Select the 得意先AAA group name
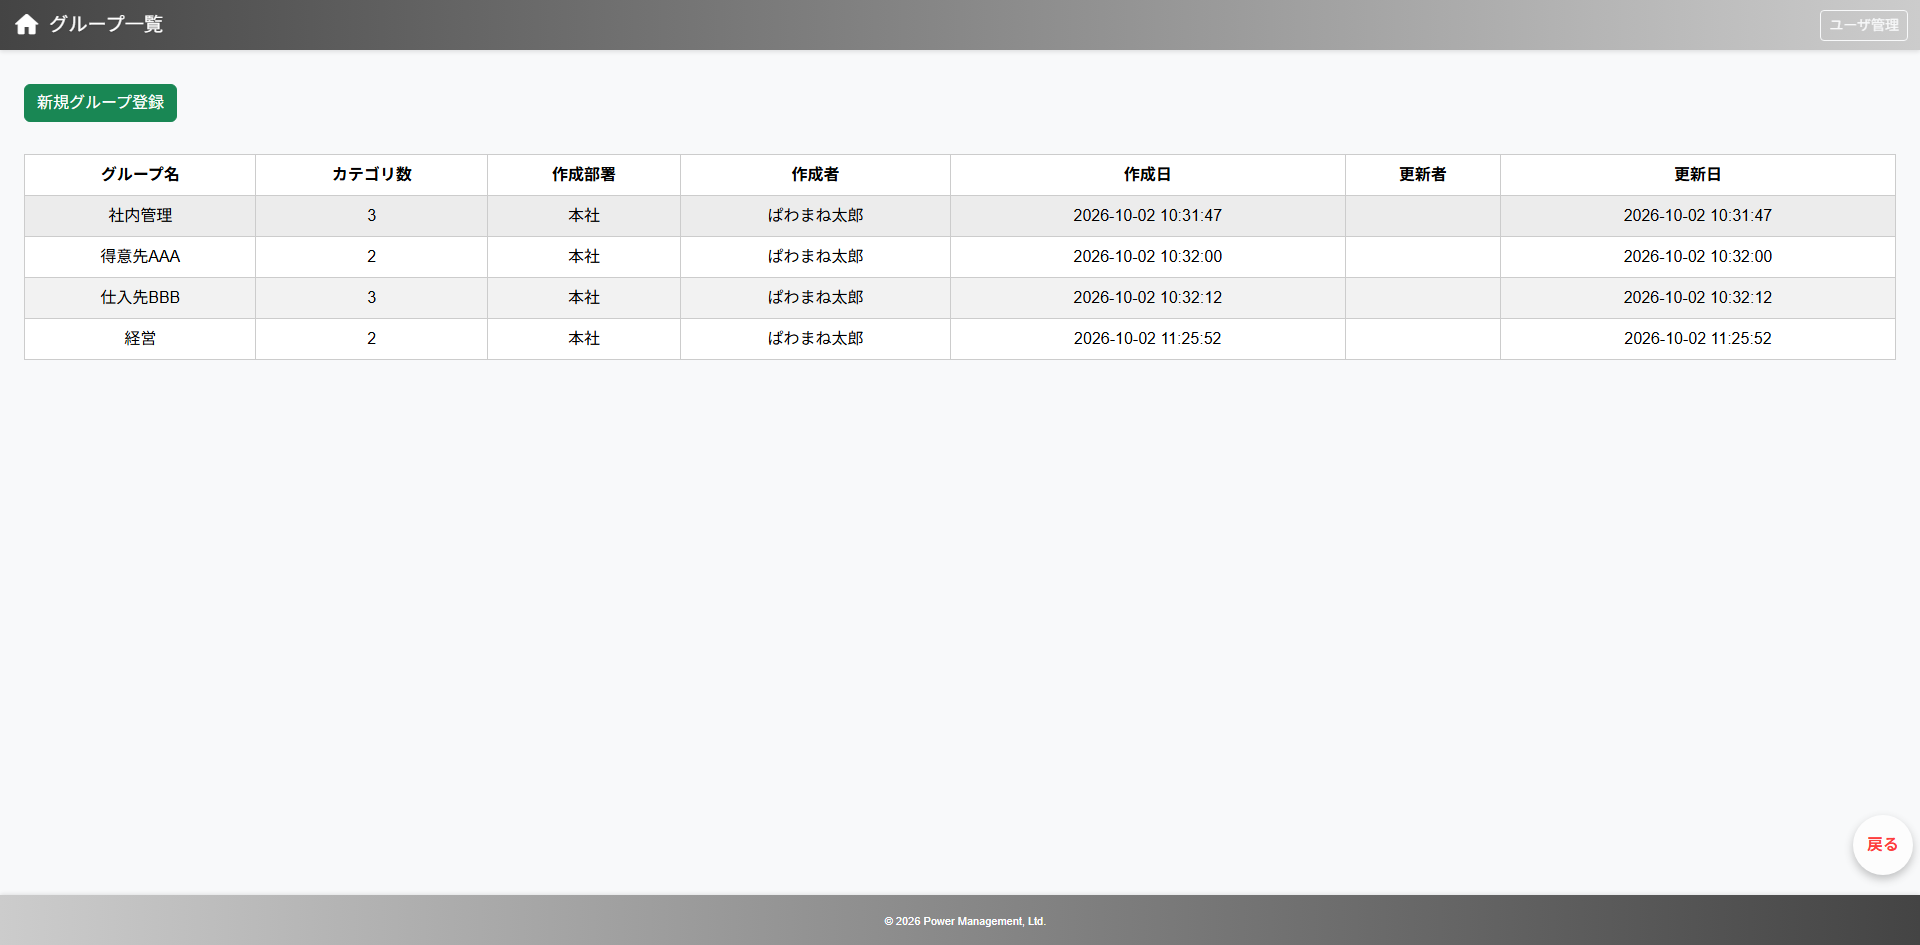The height and width of the screenshot is (945, 1920). click(140, 257)
